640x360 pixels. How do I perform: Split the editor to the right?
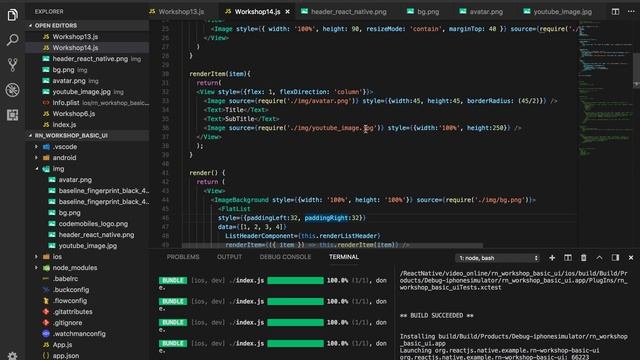[615, 11]
